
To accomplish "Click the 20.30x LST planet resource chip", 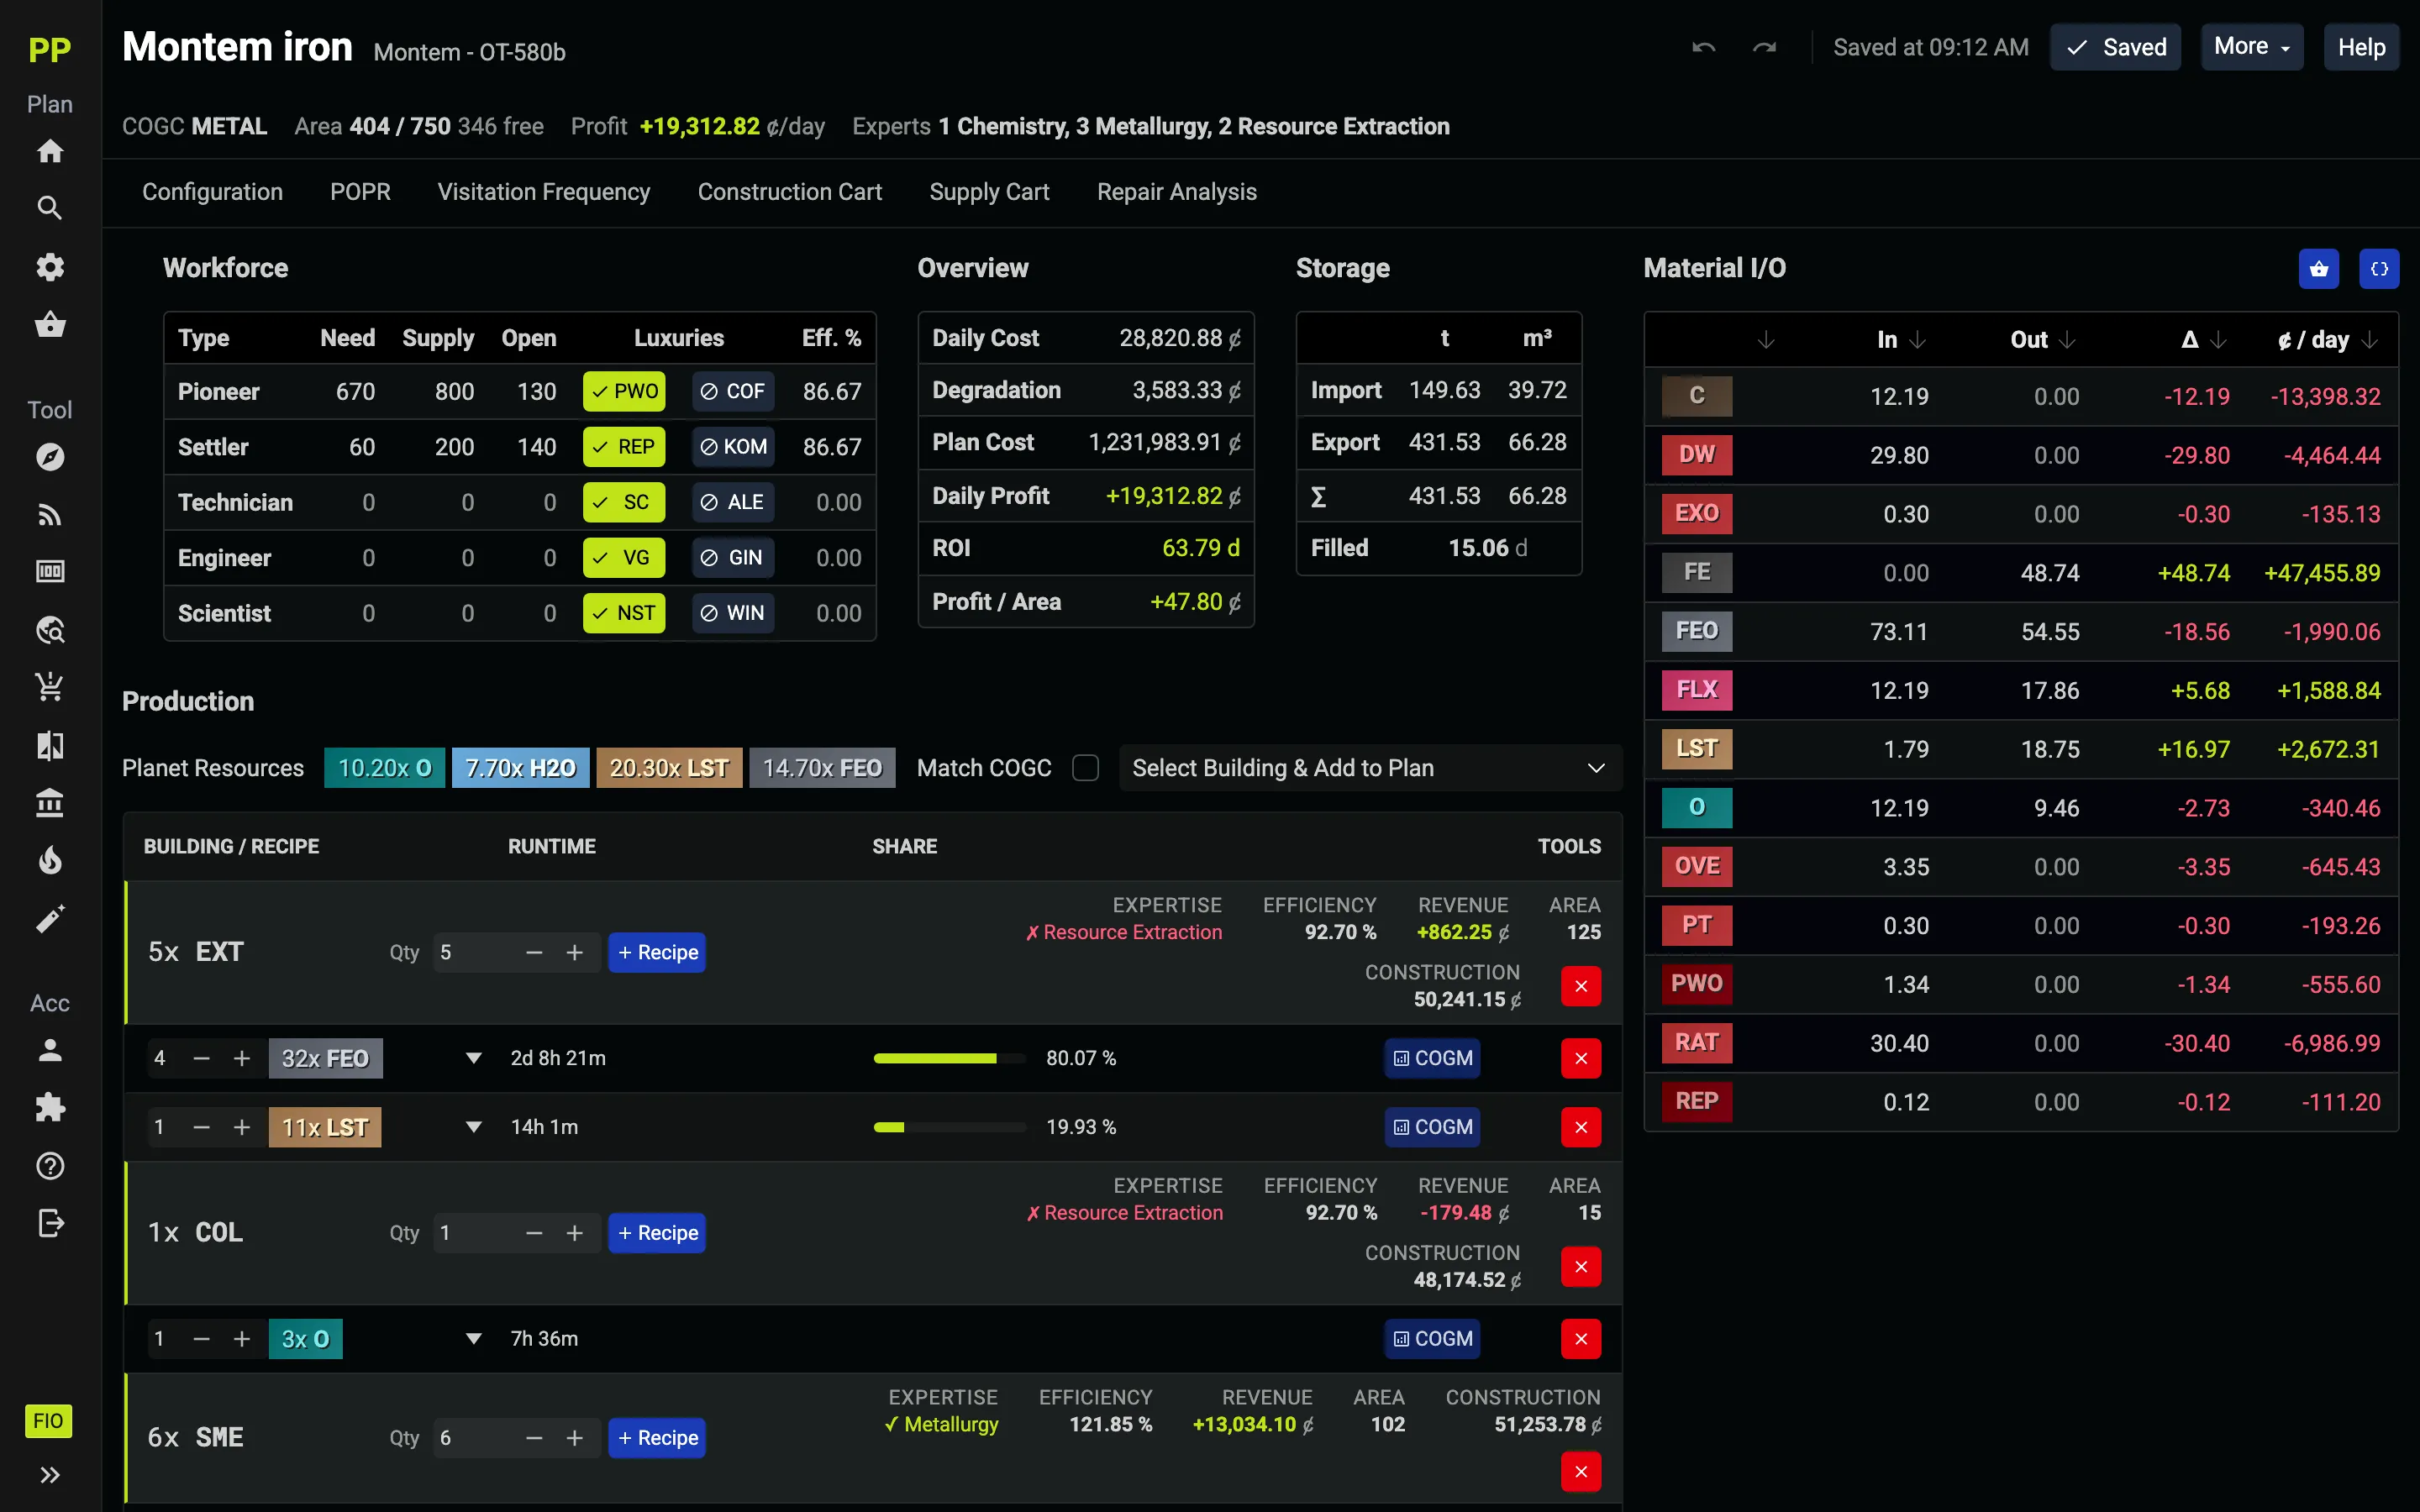I will [669, 768].
